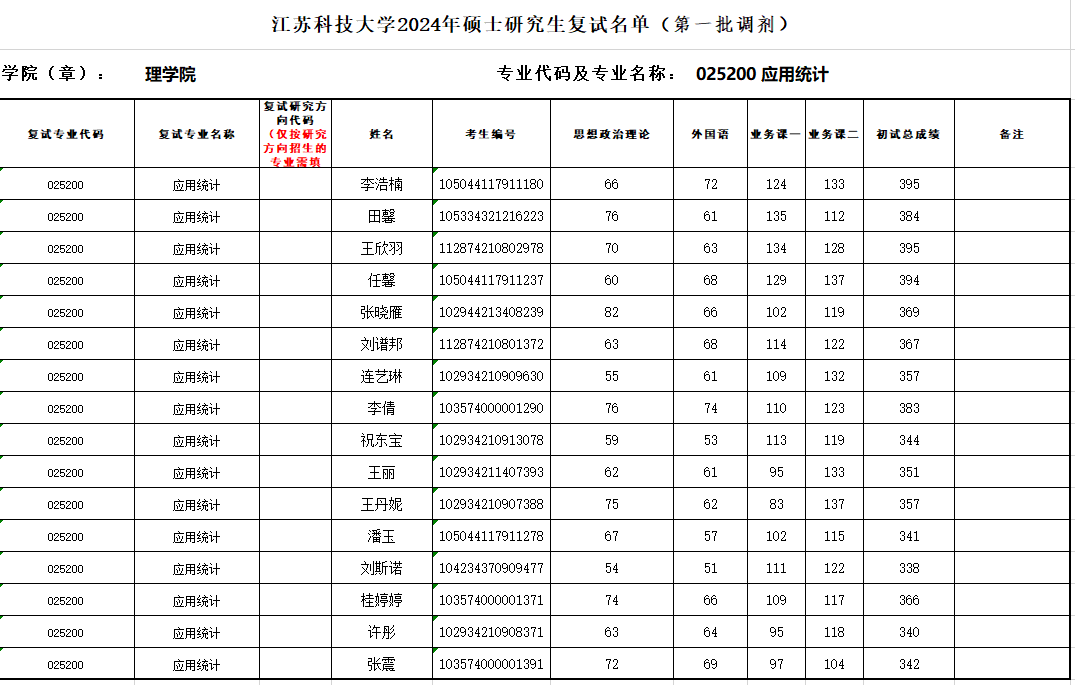Image resolution: width=1075 pixels, height=685 pixels.
Task: Select total score 341 in 潘玉's row
Action: (x=909, y=536)
